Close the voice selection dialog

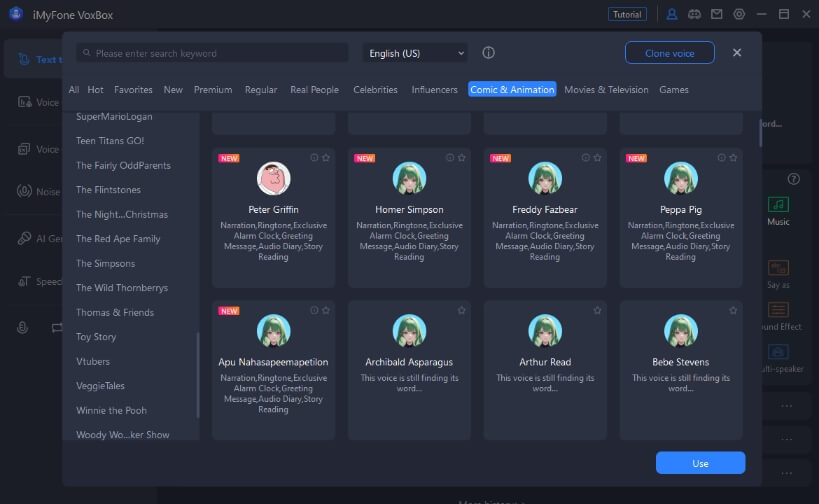click(736, 53)
